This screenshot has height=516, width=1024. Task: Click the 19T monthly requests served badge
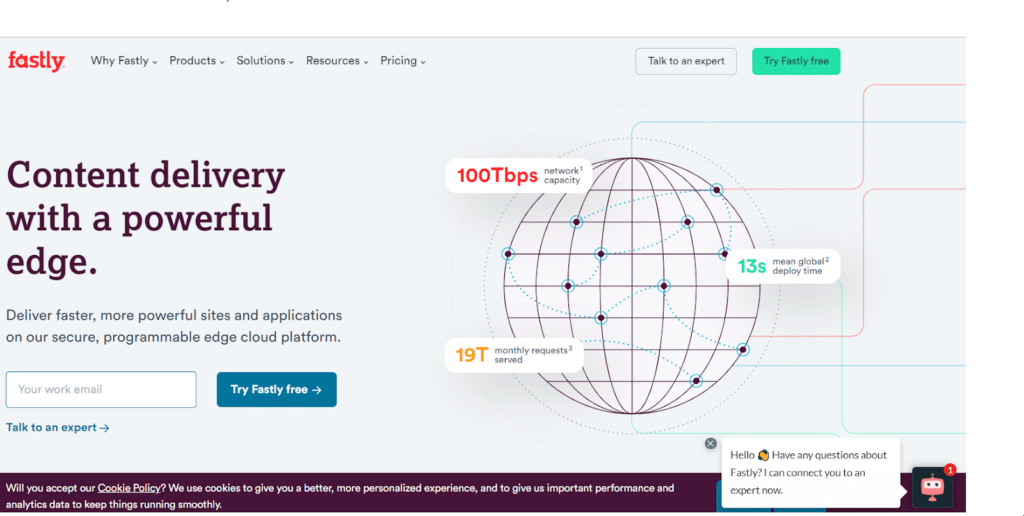514,355
